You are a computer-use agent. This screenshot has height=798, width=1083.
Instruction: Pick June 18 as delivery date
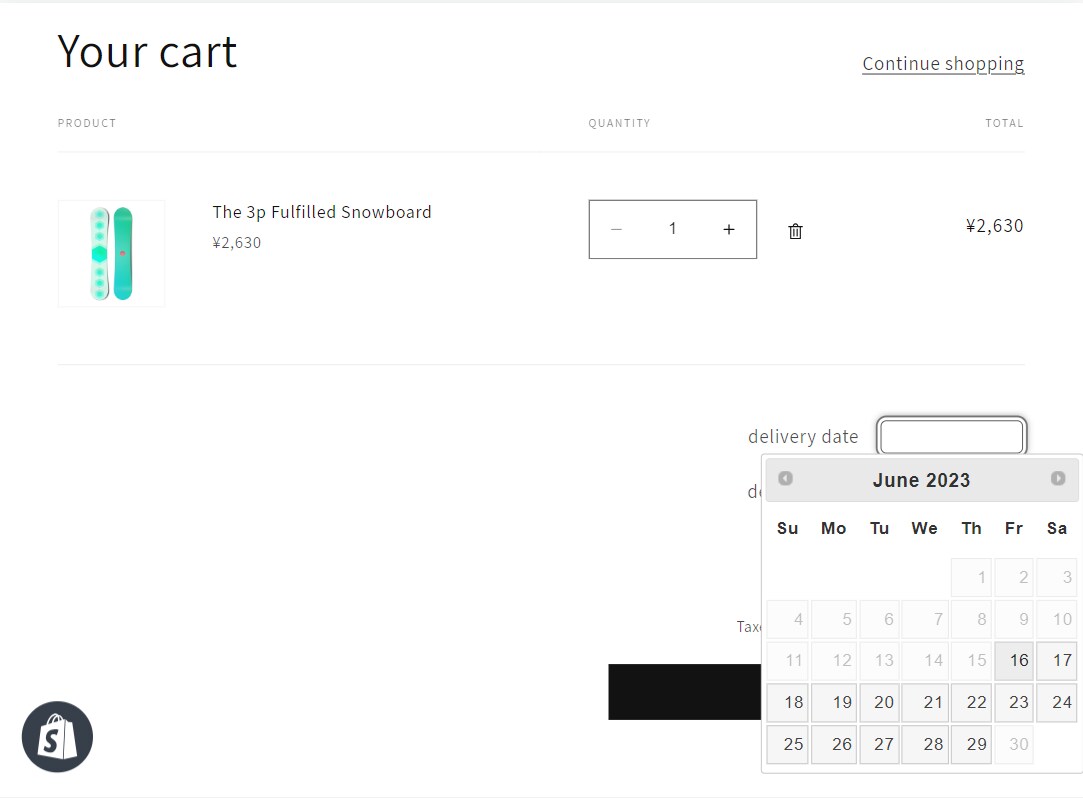point(788,703)
